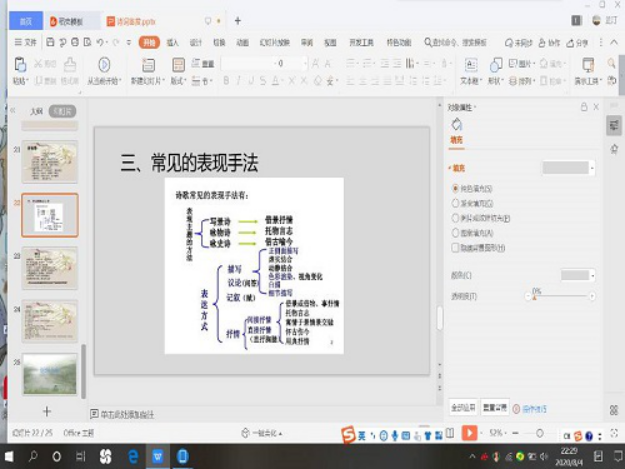This screenshot has height=469, width=625.
Task: Switch to the Insert ribbon tab
Action: (x=173, y=43)
